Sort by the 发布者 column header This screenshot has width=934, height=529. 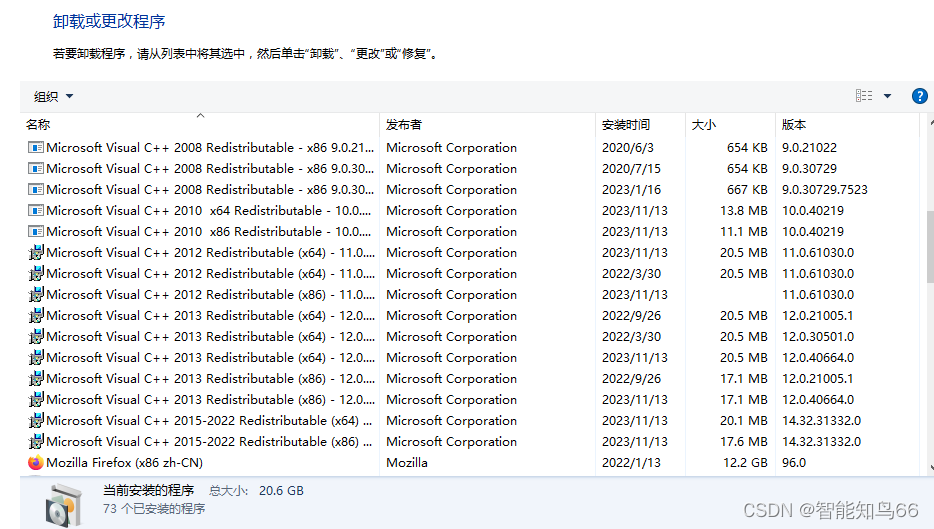click(x=487, y=125)
